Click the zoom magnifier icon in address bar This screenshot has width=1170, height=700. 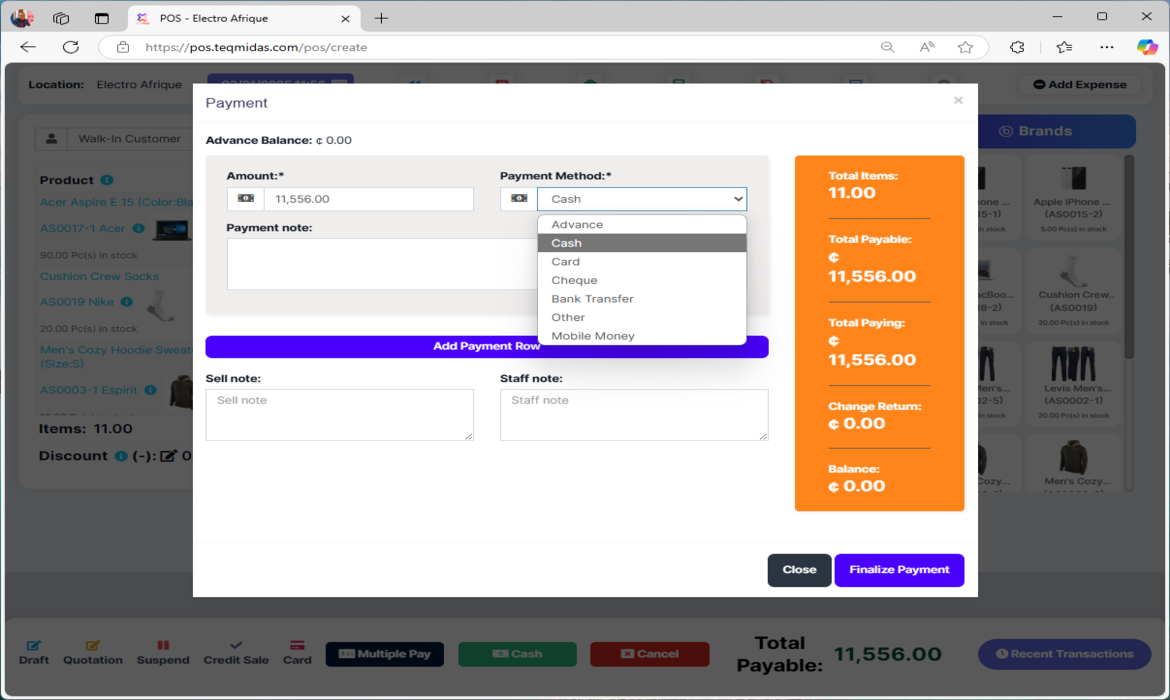coord(887,47)
